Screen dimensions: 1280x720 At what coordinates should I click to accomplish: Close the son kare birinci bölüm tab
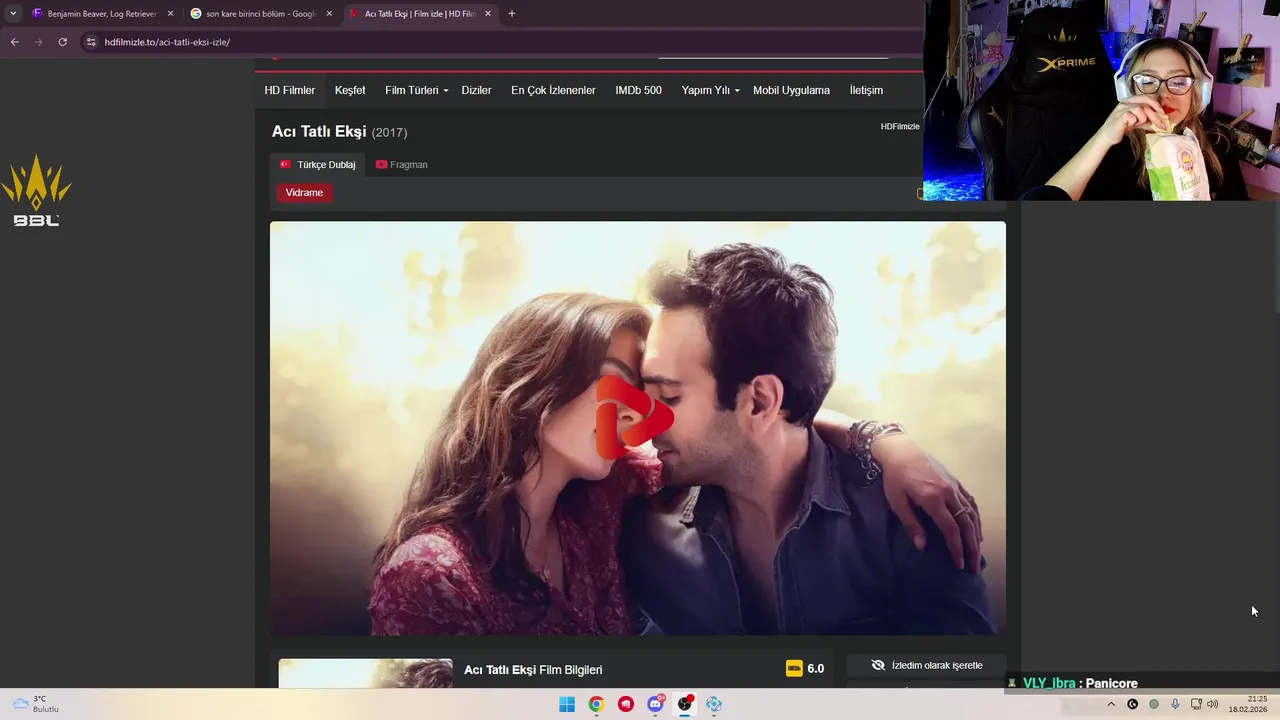coord(329,14)
